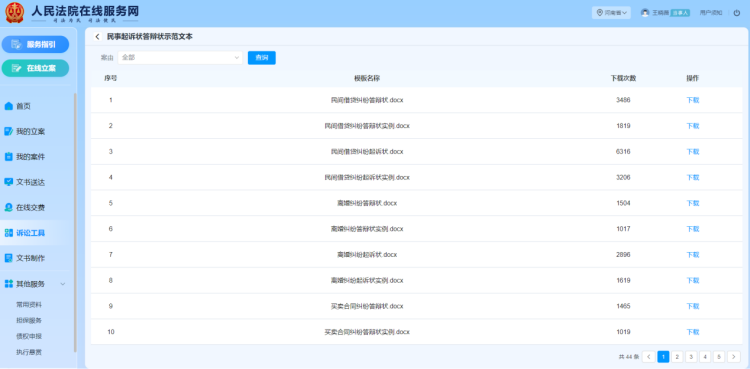This screenshot has width=750, height=369.
Task: Click the user avatar icon
Action: pyautogui.click(x=645, y=13)
